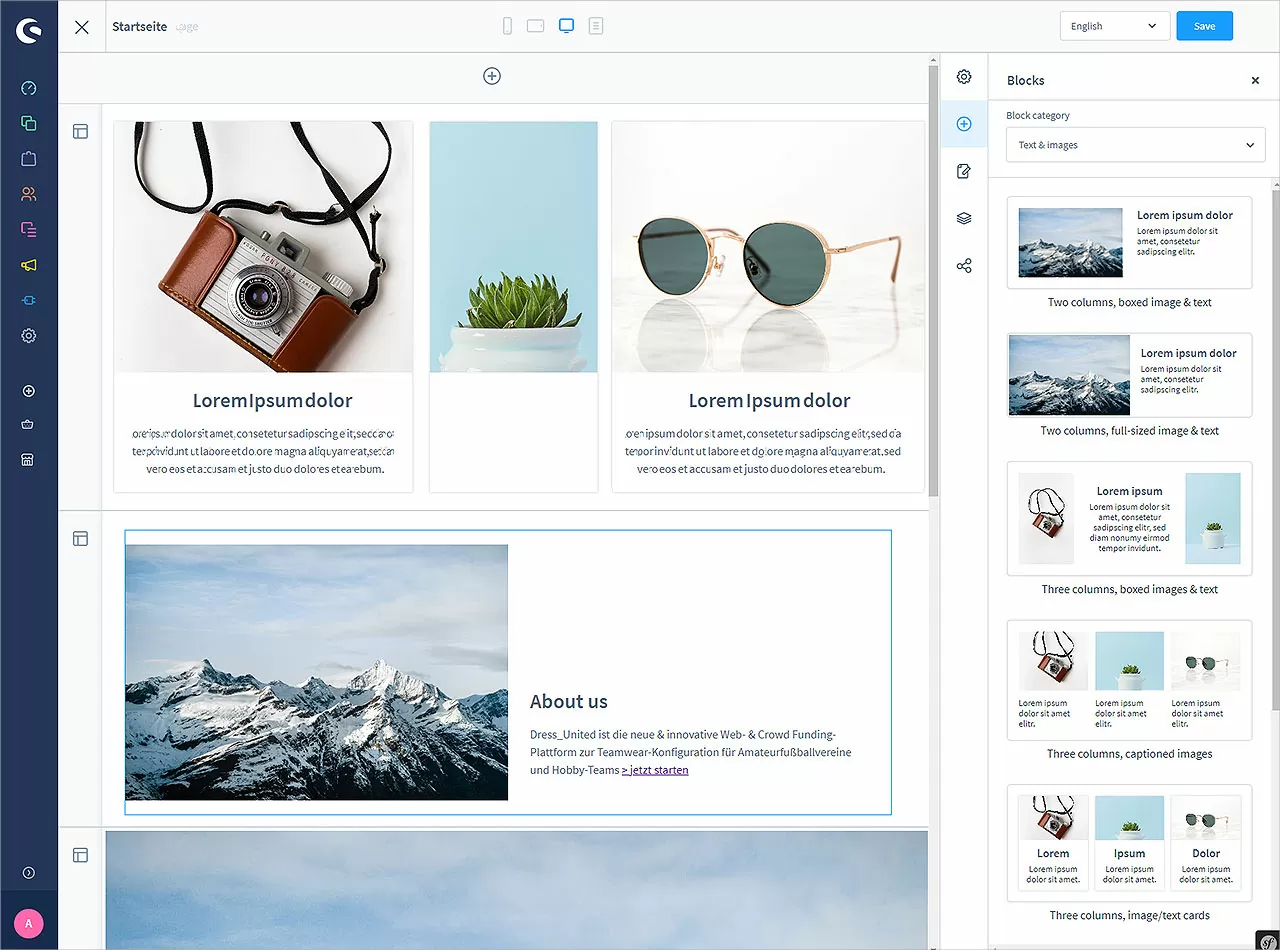Select the Marketing megaphone icon in sidebar

coord(29,265)
